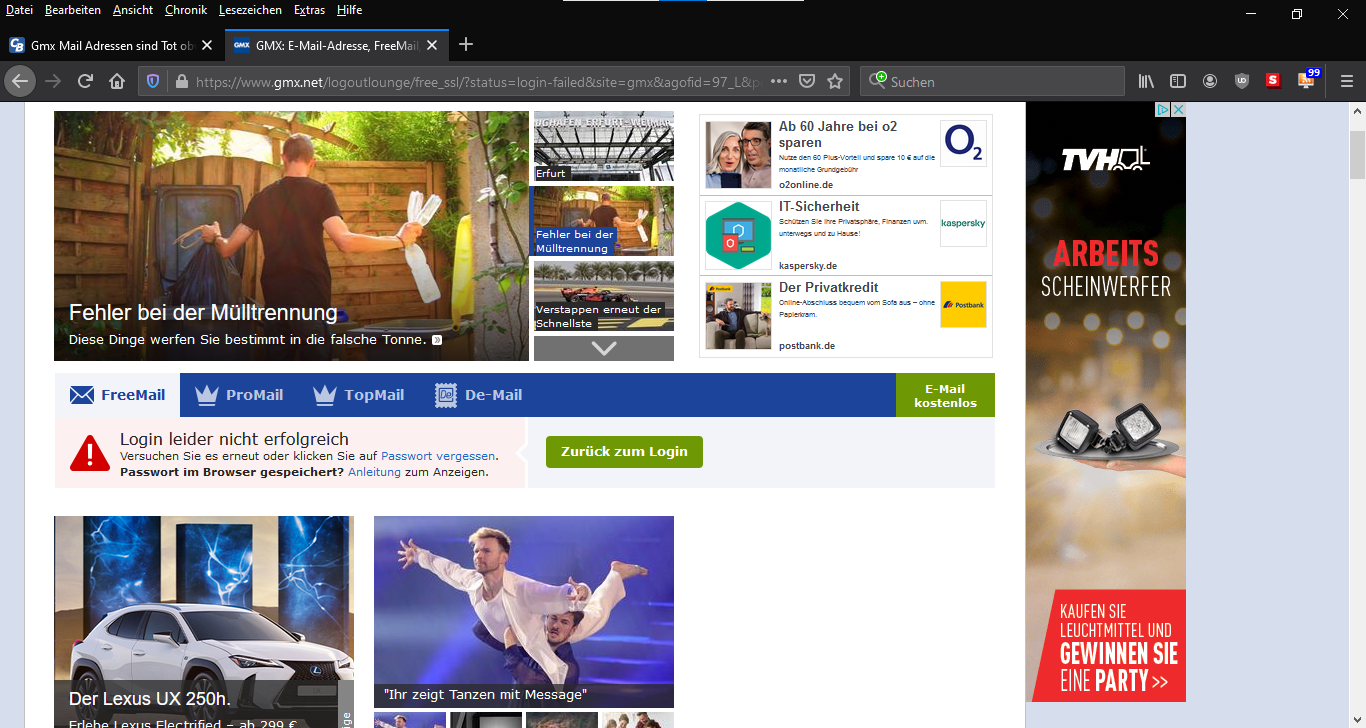Open uBlock Origin extension
Image resolution: width=1366 pixels, height=728 pixels.
click(x=1242, y=81)
